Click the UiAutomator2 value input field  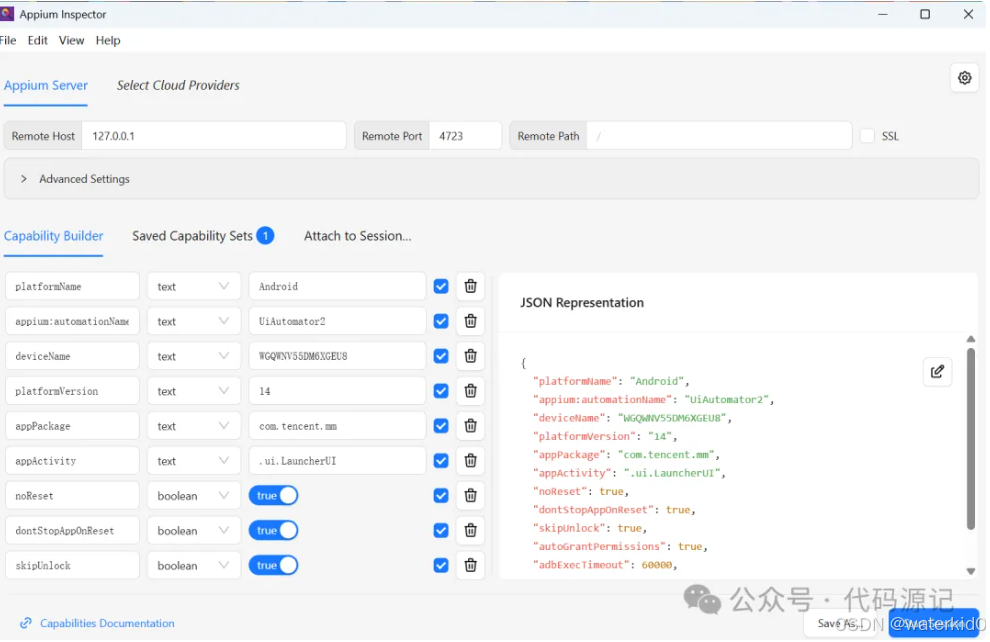point(338,322)
